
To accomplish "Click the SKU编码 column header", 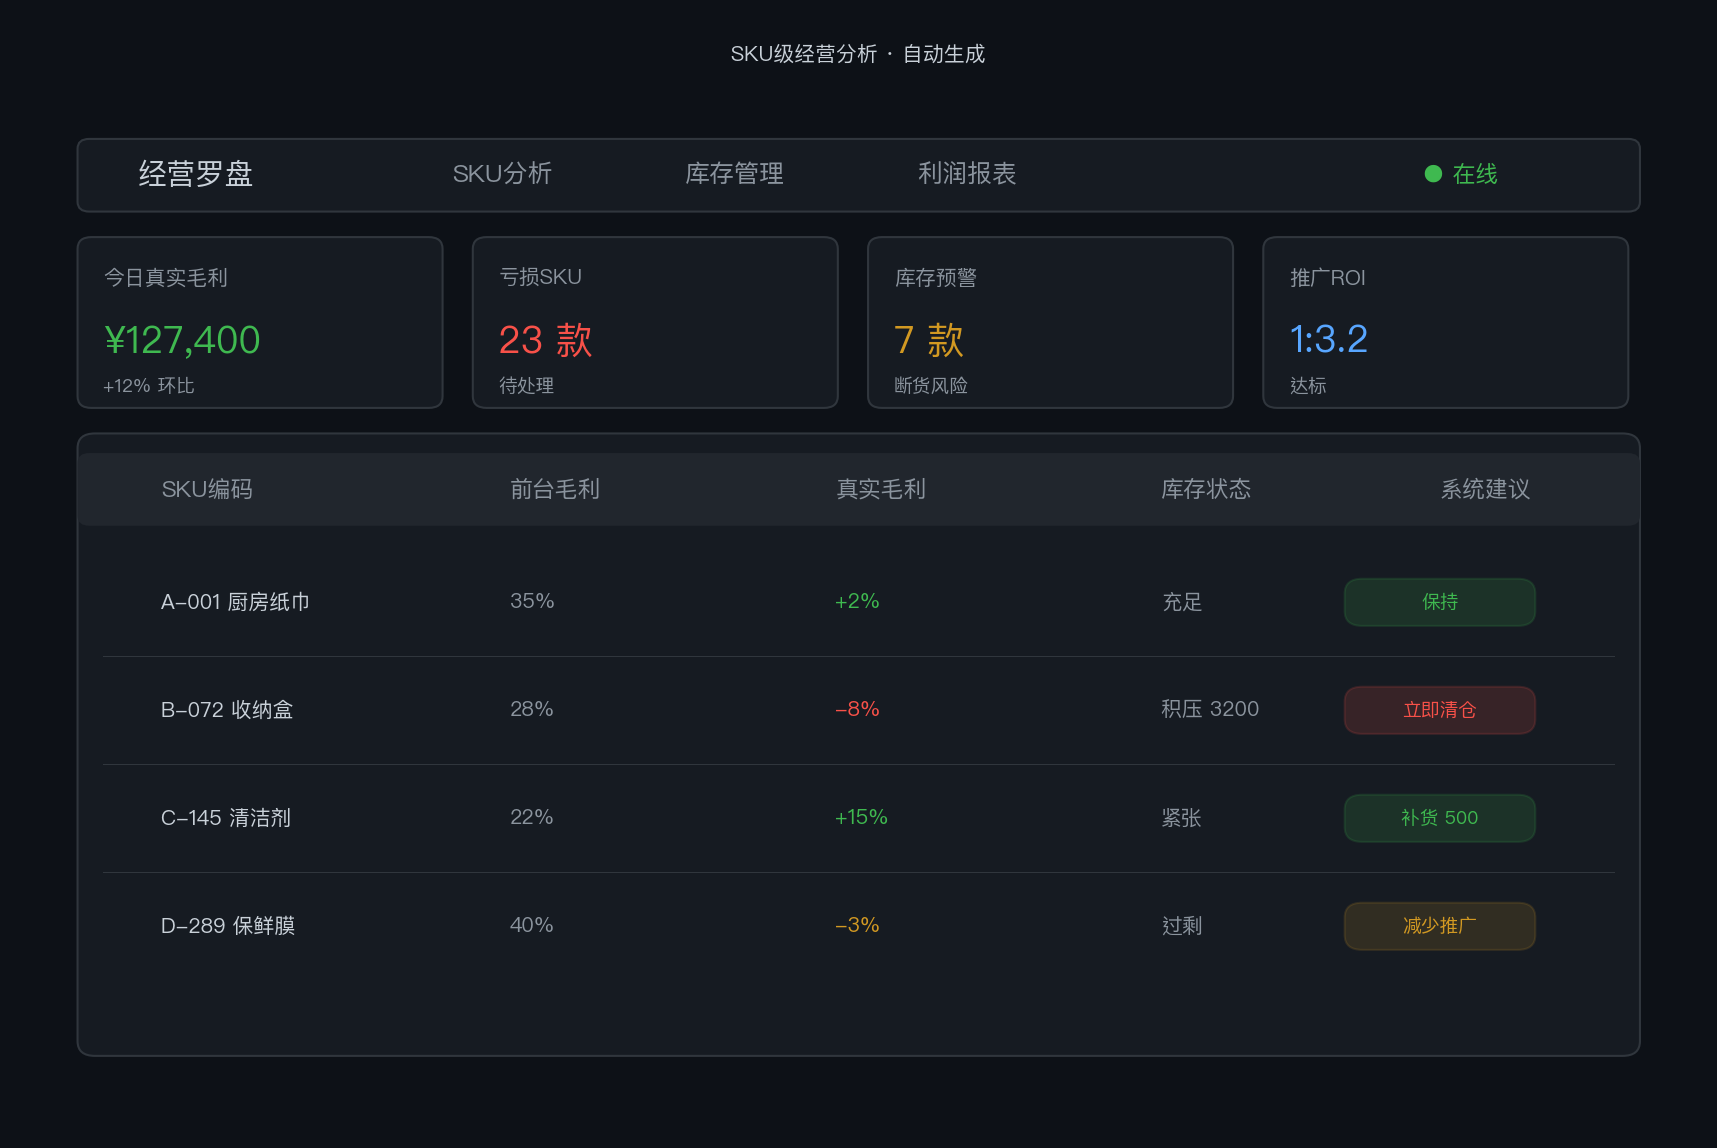I will coord(207,489).
